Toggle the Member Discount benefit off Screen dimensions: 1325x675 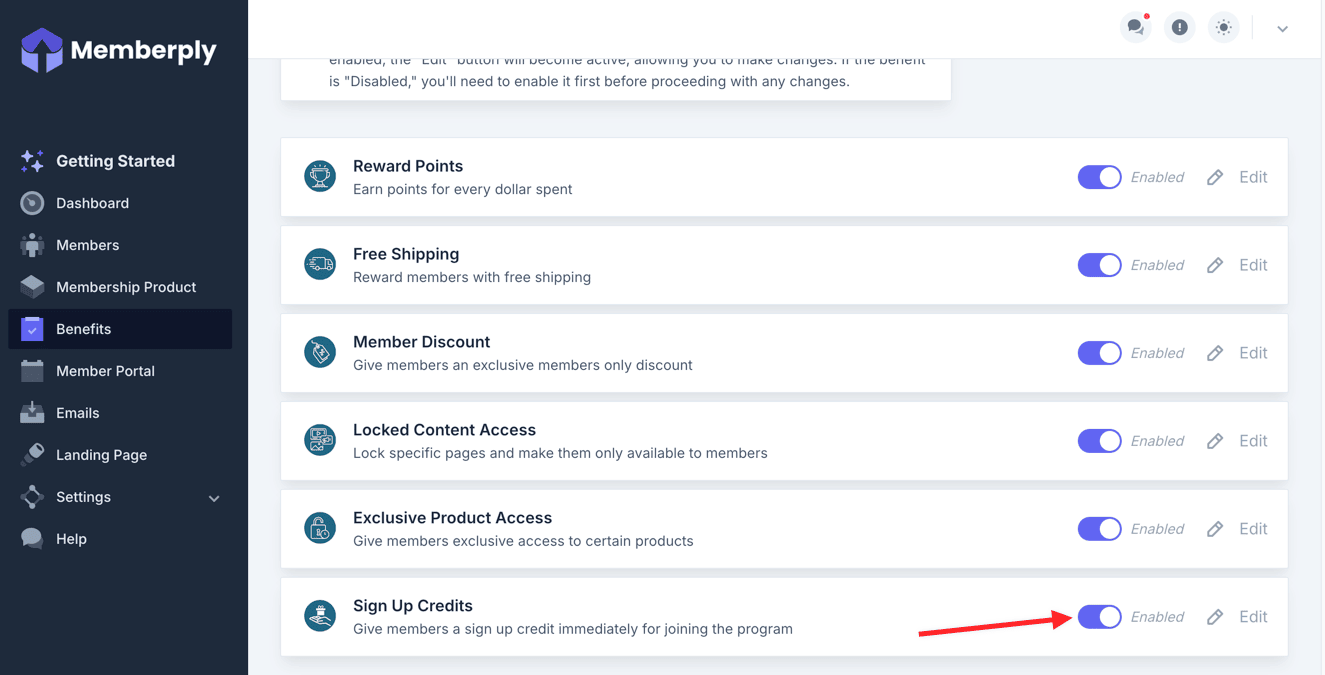click(1099, 353)
